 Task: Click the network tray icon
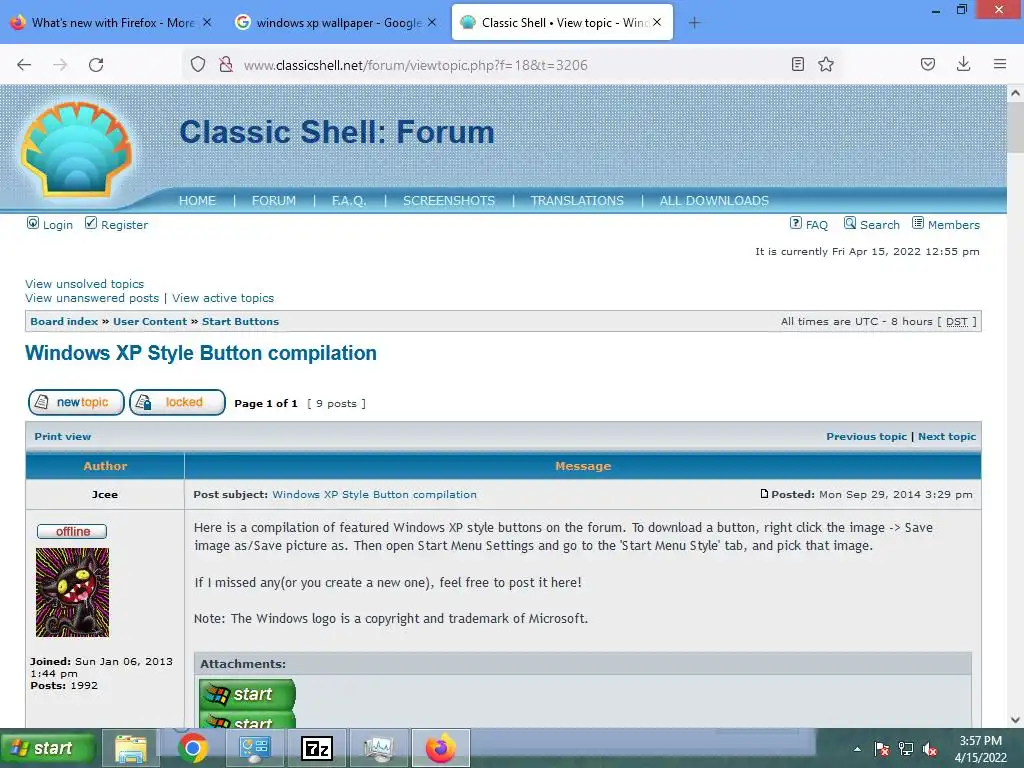pyautogui.click(x=906, y=749)
